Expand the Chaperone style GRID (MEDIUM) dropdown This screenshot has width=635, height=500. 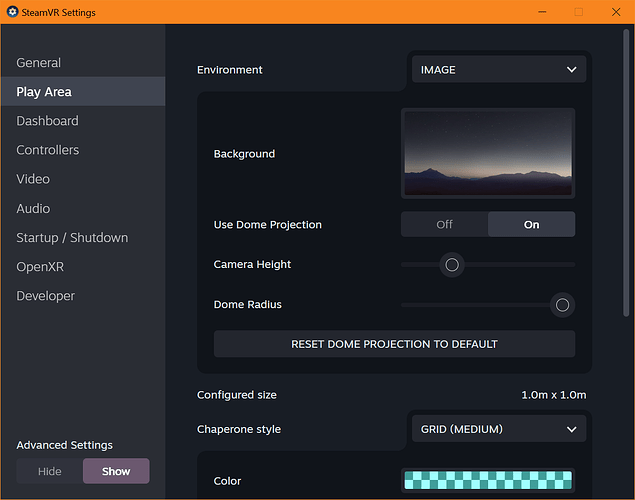499,429
